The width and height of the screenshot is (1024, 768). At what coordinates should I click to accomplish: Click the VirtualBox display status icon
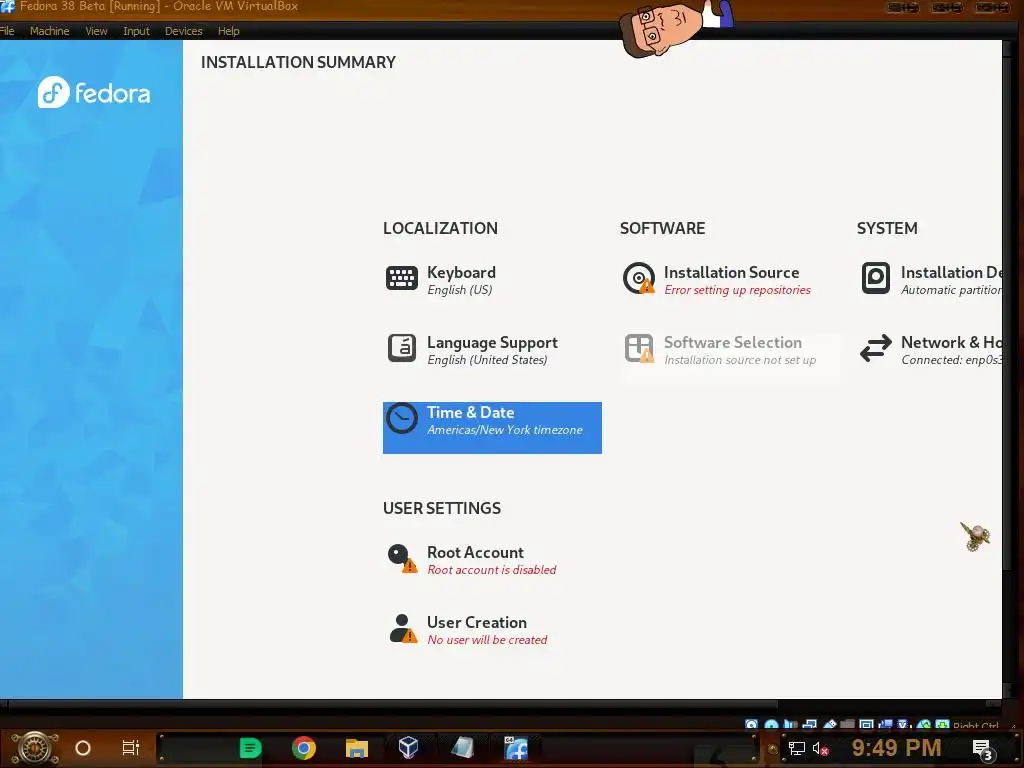point(867,724)
